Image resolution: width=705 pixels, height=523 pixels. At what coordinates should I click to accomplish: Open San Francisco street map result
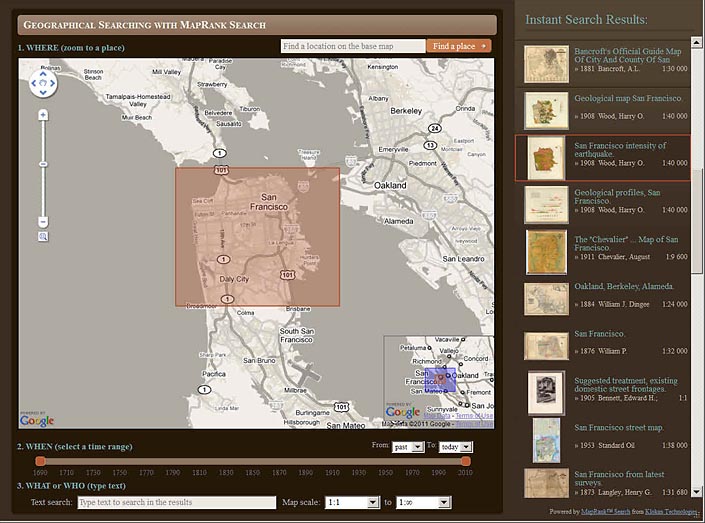(619, 427)
